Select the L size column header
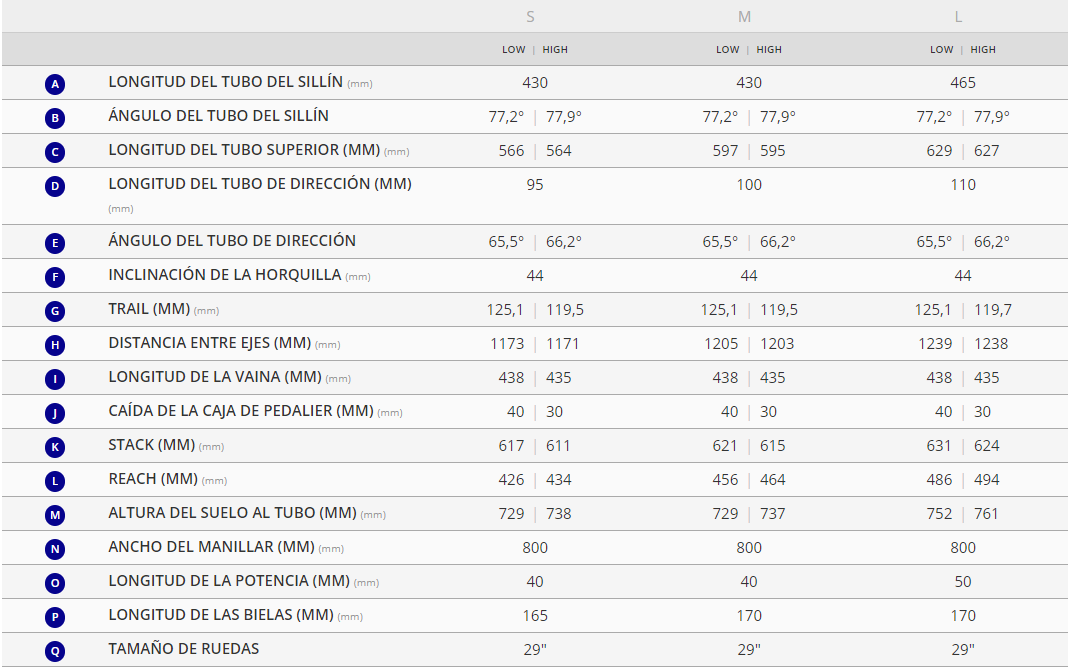 tap(958, 17)
